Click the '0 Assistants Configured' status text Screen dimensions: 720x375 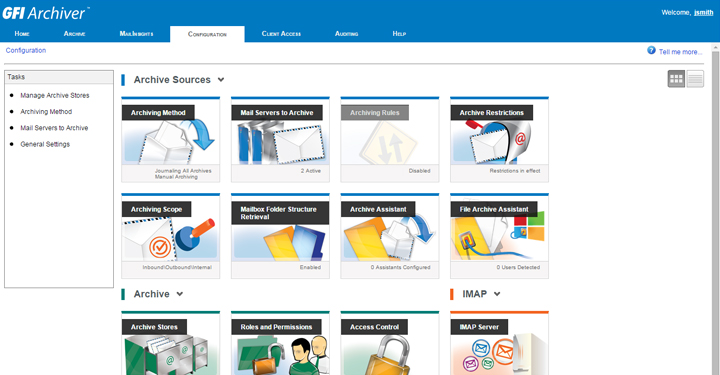click(x=400, y=267)
